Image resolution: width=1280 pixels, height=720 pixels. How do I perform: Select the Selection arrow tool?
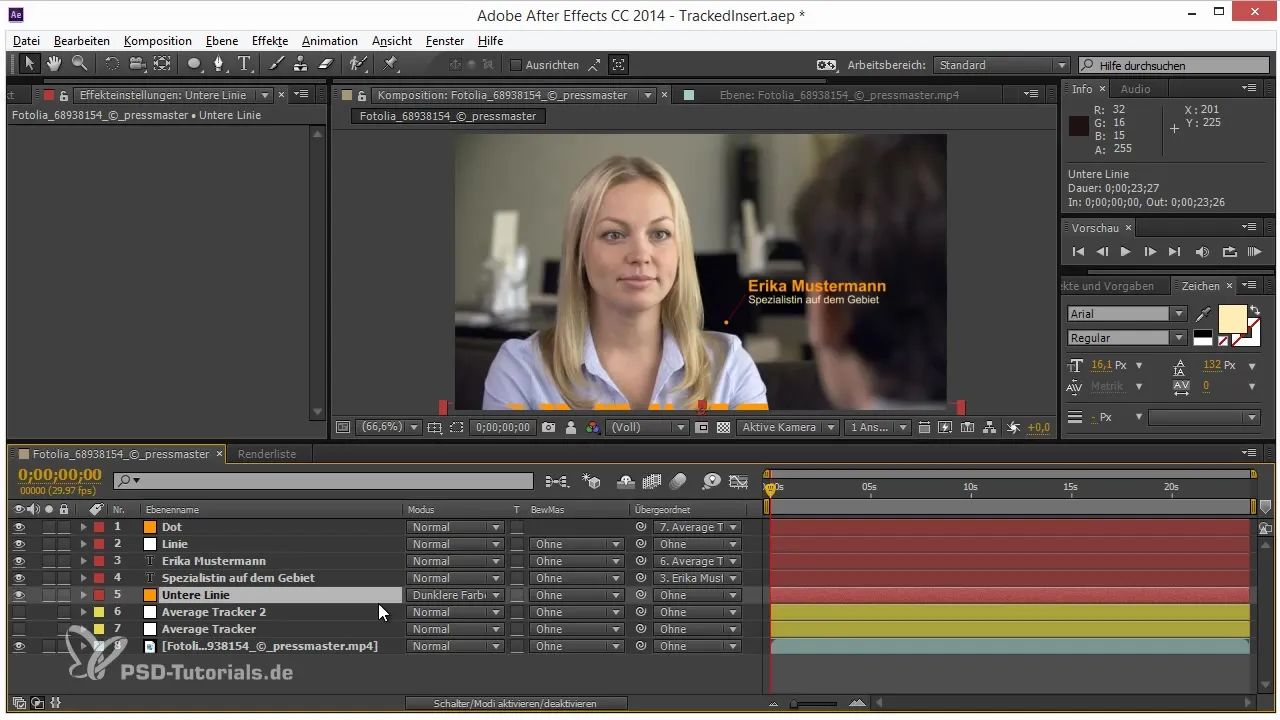click(x=29, y=64)
